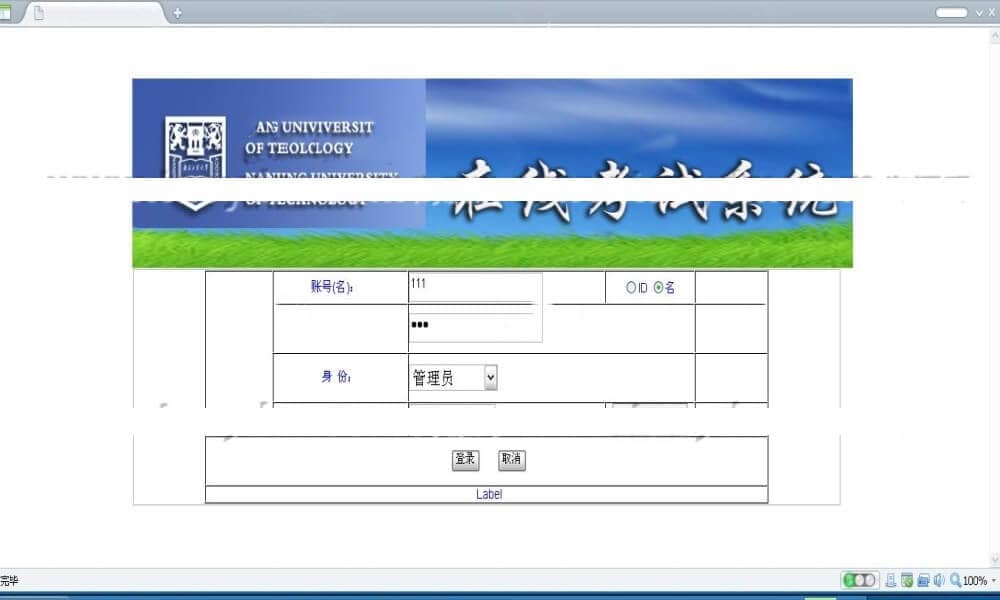Click the 完毕 status text

tap(9, 580)
